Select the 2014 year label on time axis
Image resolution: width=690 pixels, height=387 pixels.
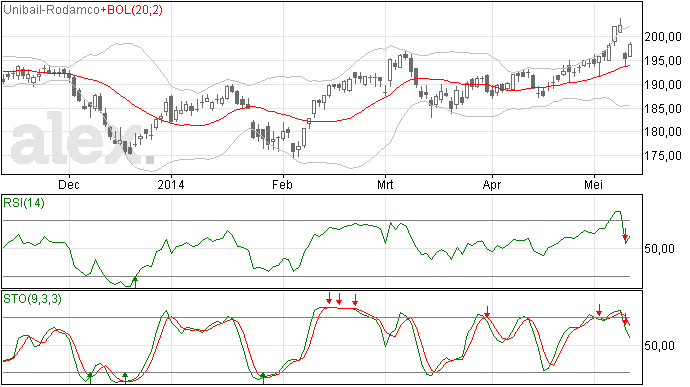(171, 184)
